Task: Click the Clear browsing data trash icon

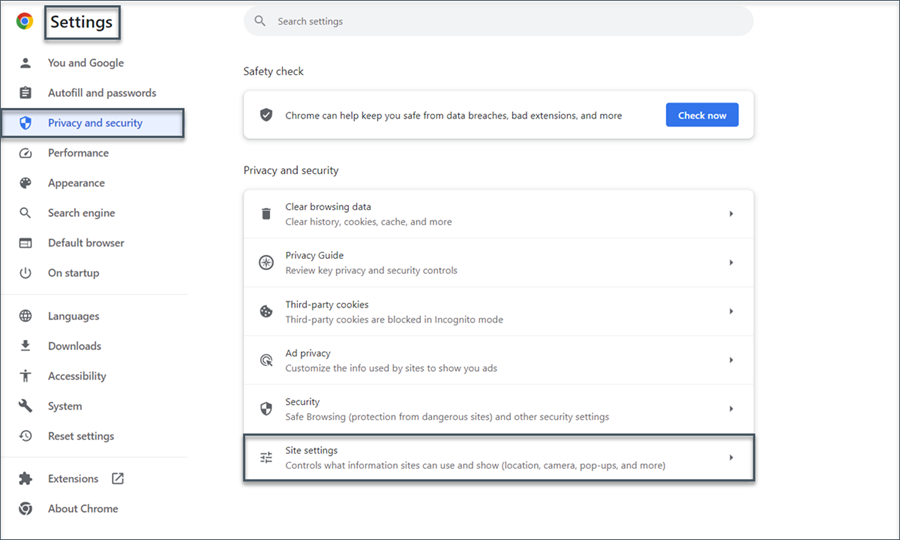Action: 266,213
